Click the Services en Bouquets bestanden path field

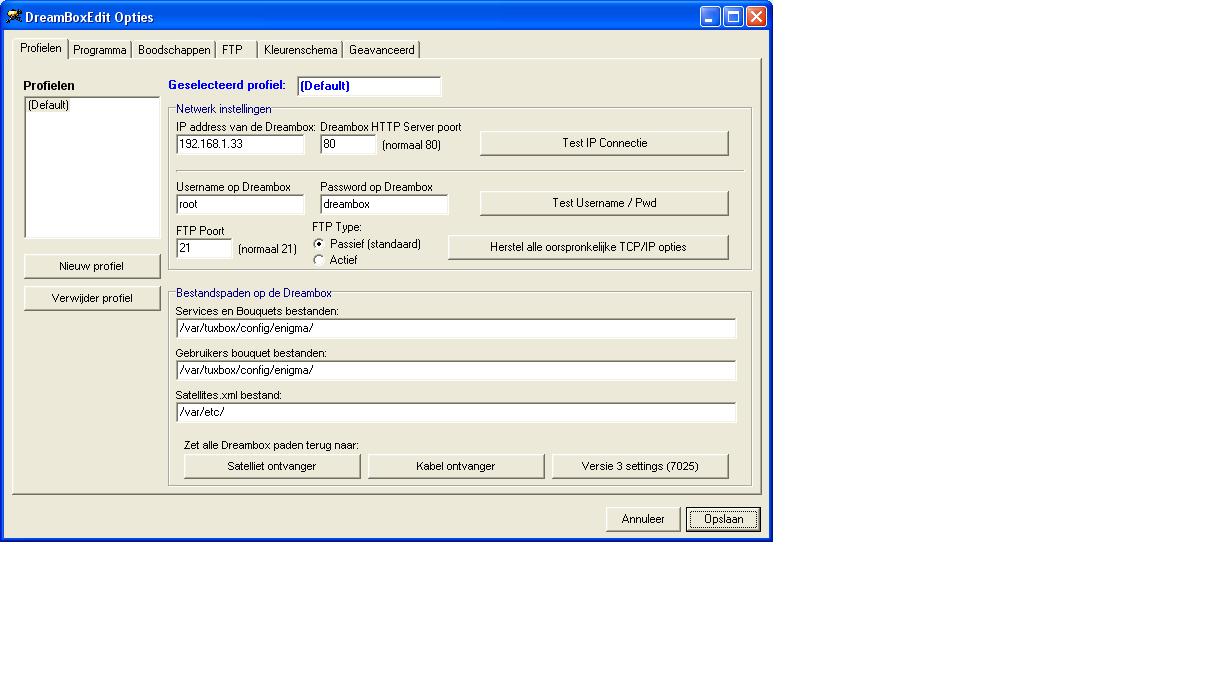pyautogui.click(x=456, y=328)
